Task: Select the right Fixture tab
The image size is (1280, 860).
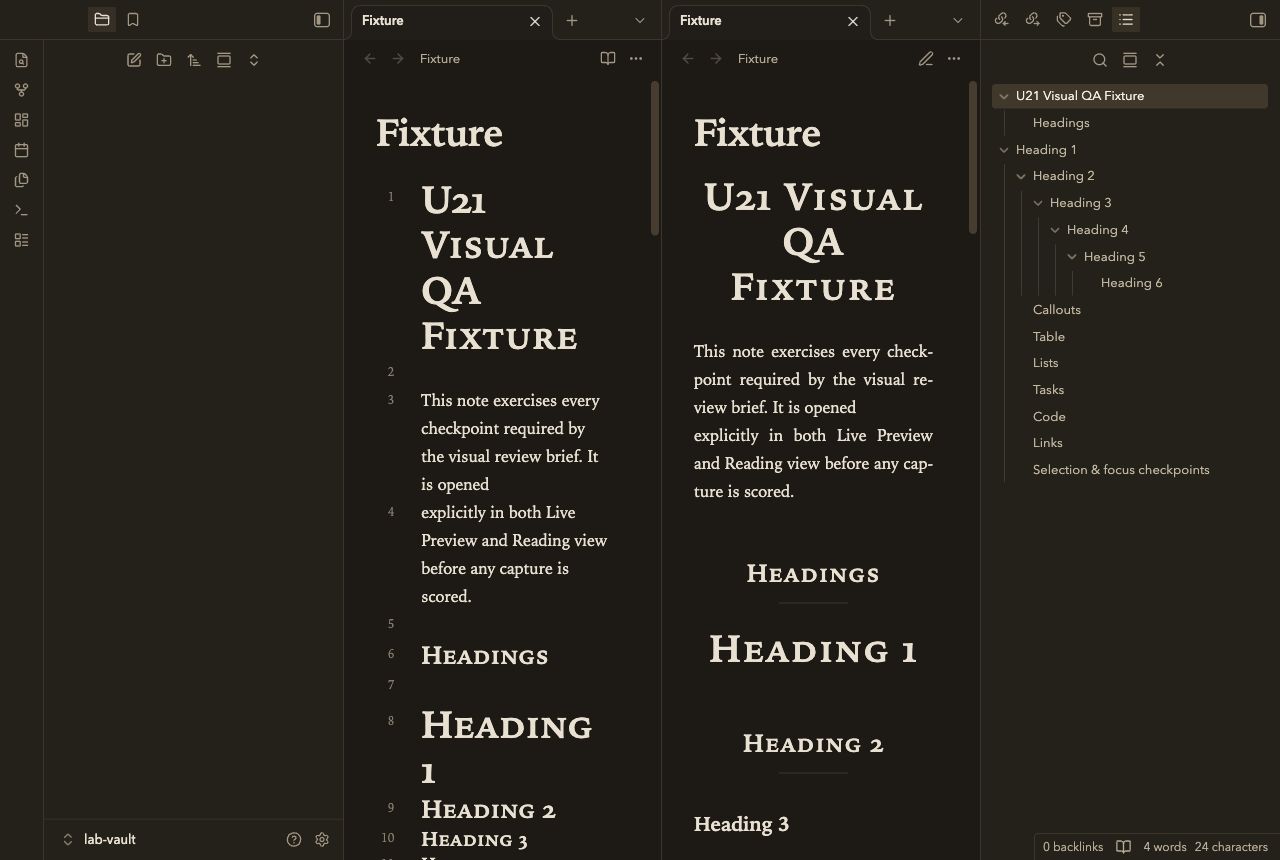Action: pyautogui.click(x=768, y=20)
